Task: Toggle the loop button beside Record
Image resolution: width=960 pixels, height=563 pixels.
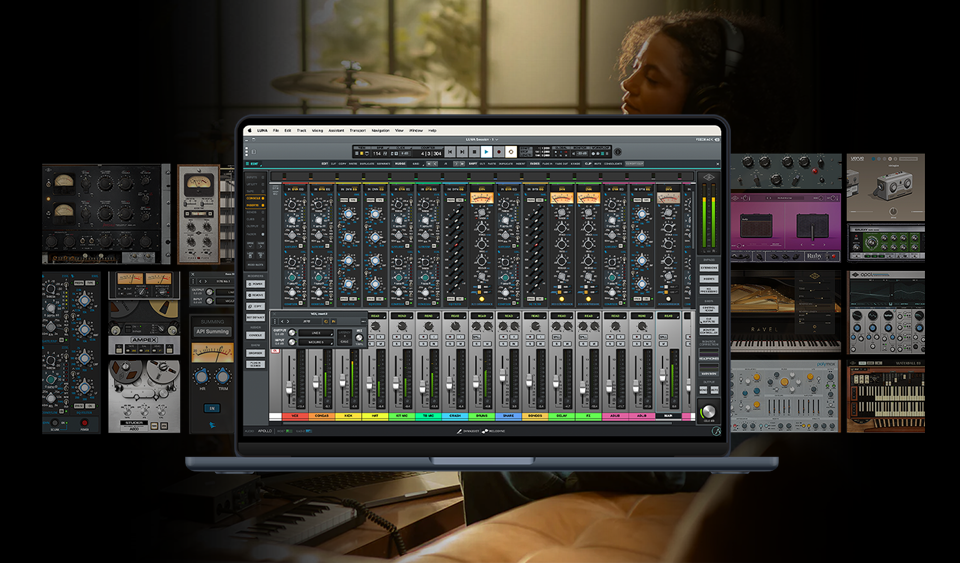Action: pyautogui.click(x=511, y=152)
